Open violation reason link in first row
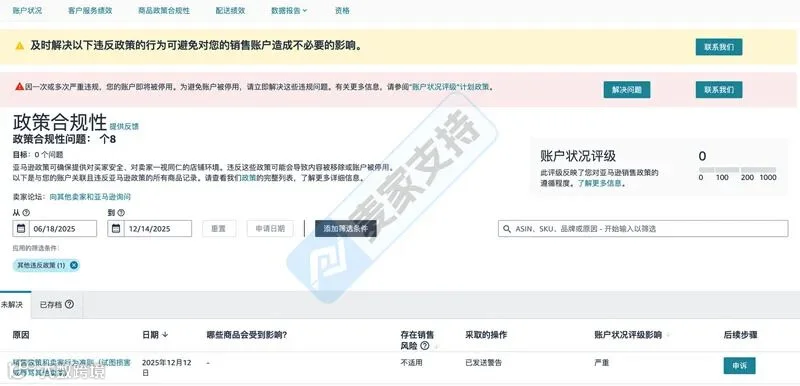Screen dimensions: 800x386 click(x=71, y=368)
